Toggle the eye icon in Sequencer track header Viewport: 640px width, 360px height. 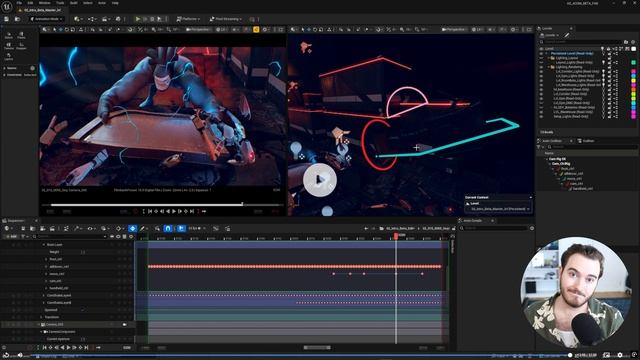118,236
